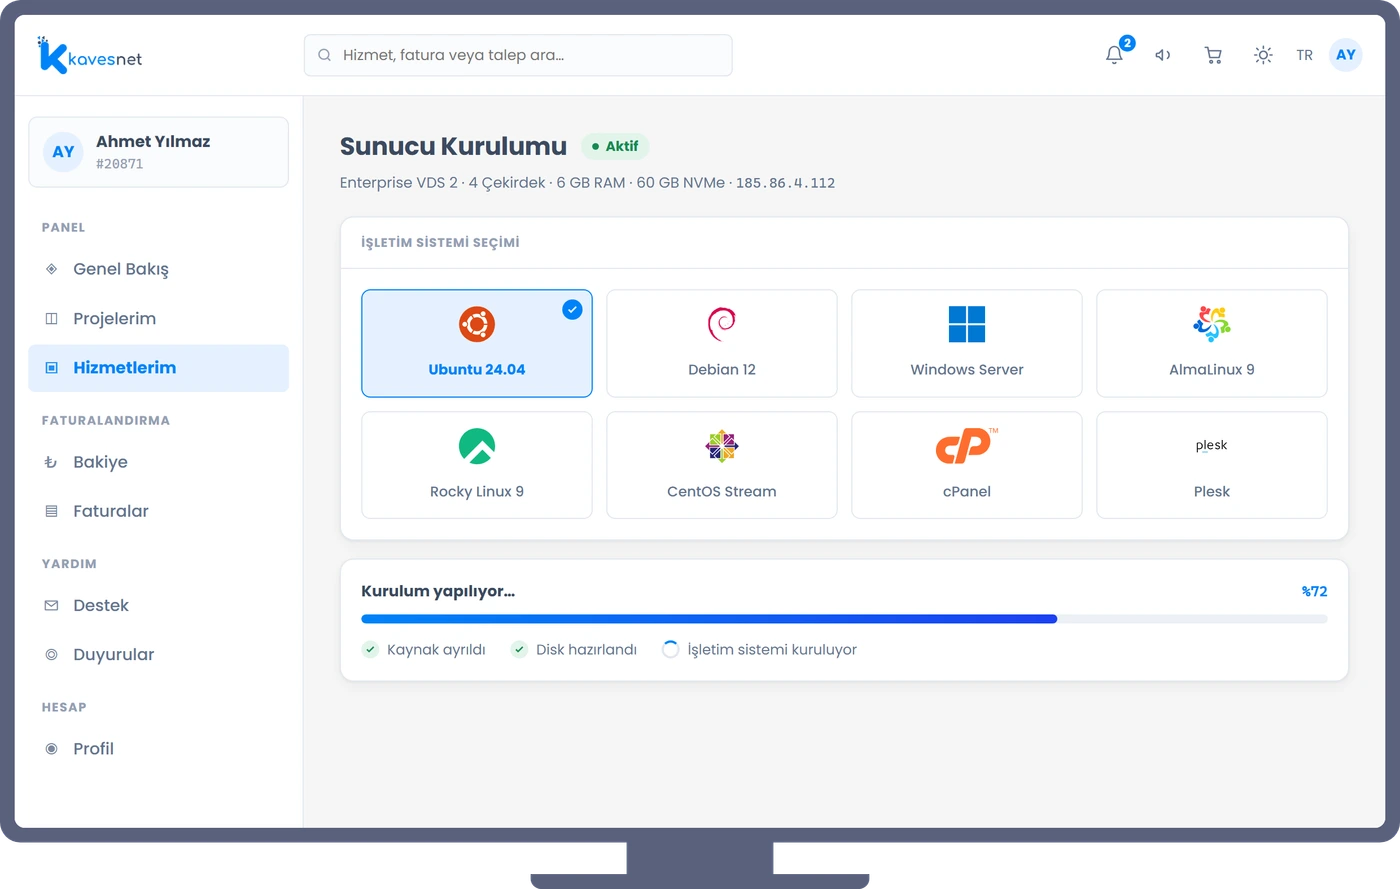Toggle light/dark theme sun icon

1263,55
